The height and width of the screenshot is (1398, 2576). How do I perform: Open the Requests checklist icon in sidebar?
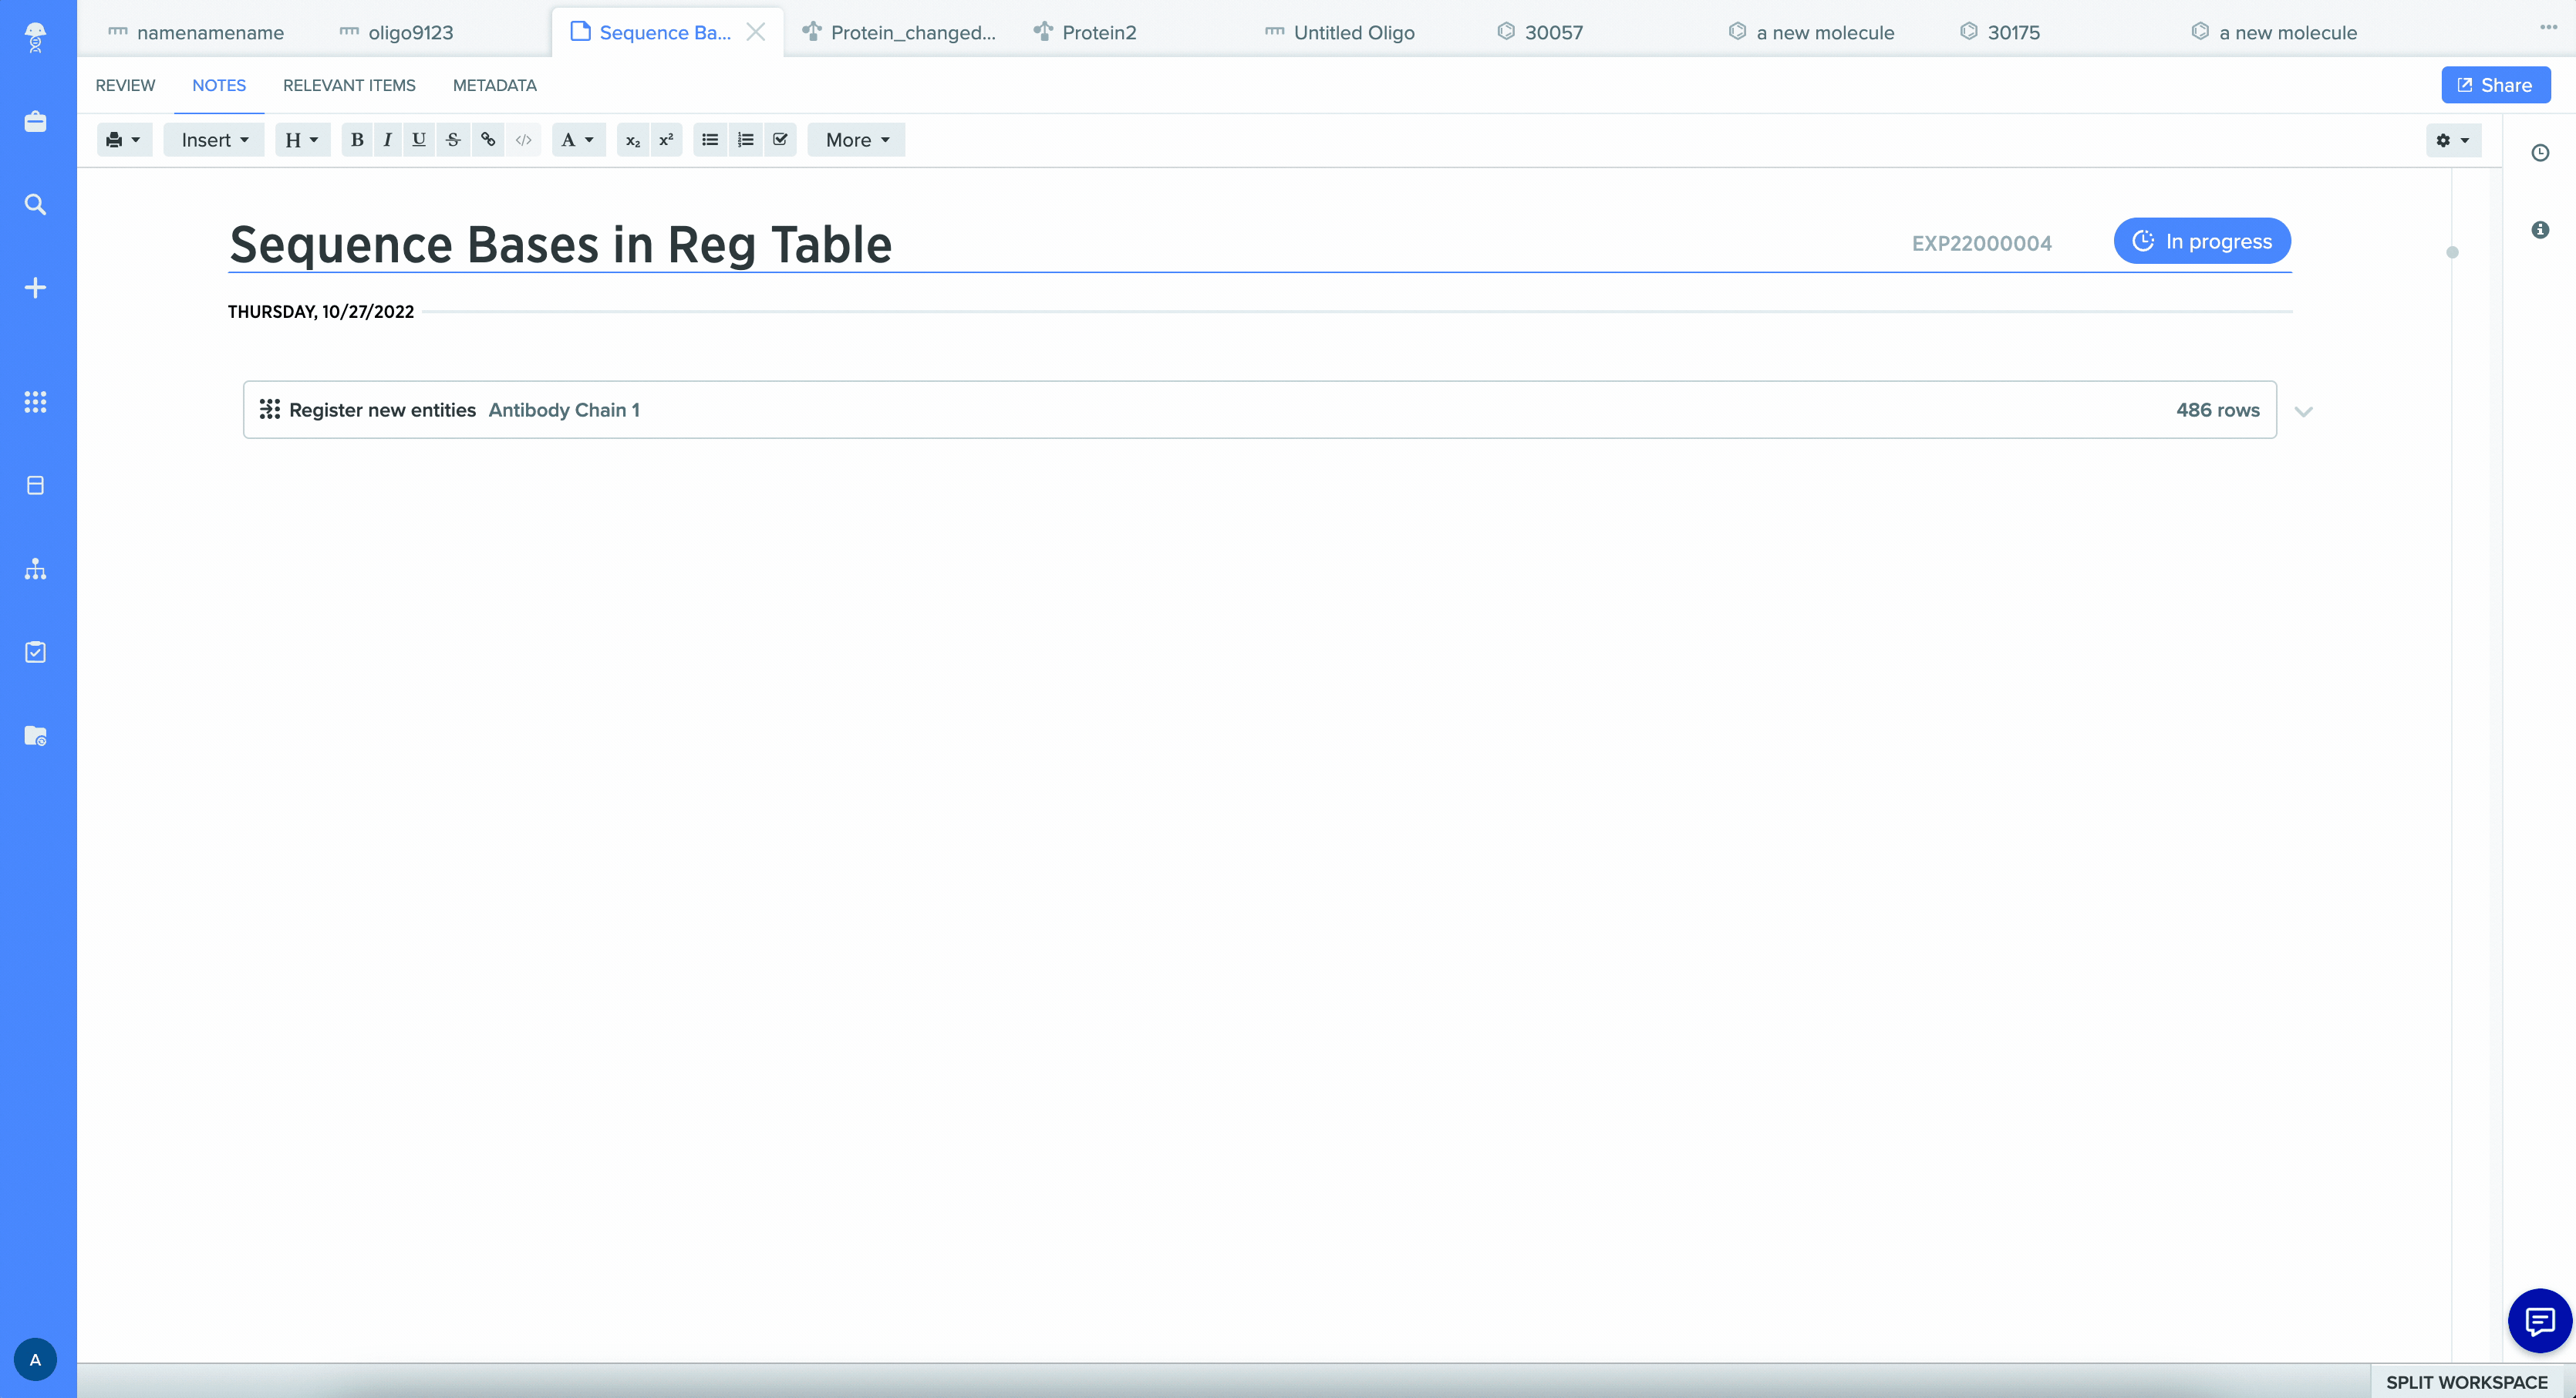point(35,652)
